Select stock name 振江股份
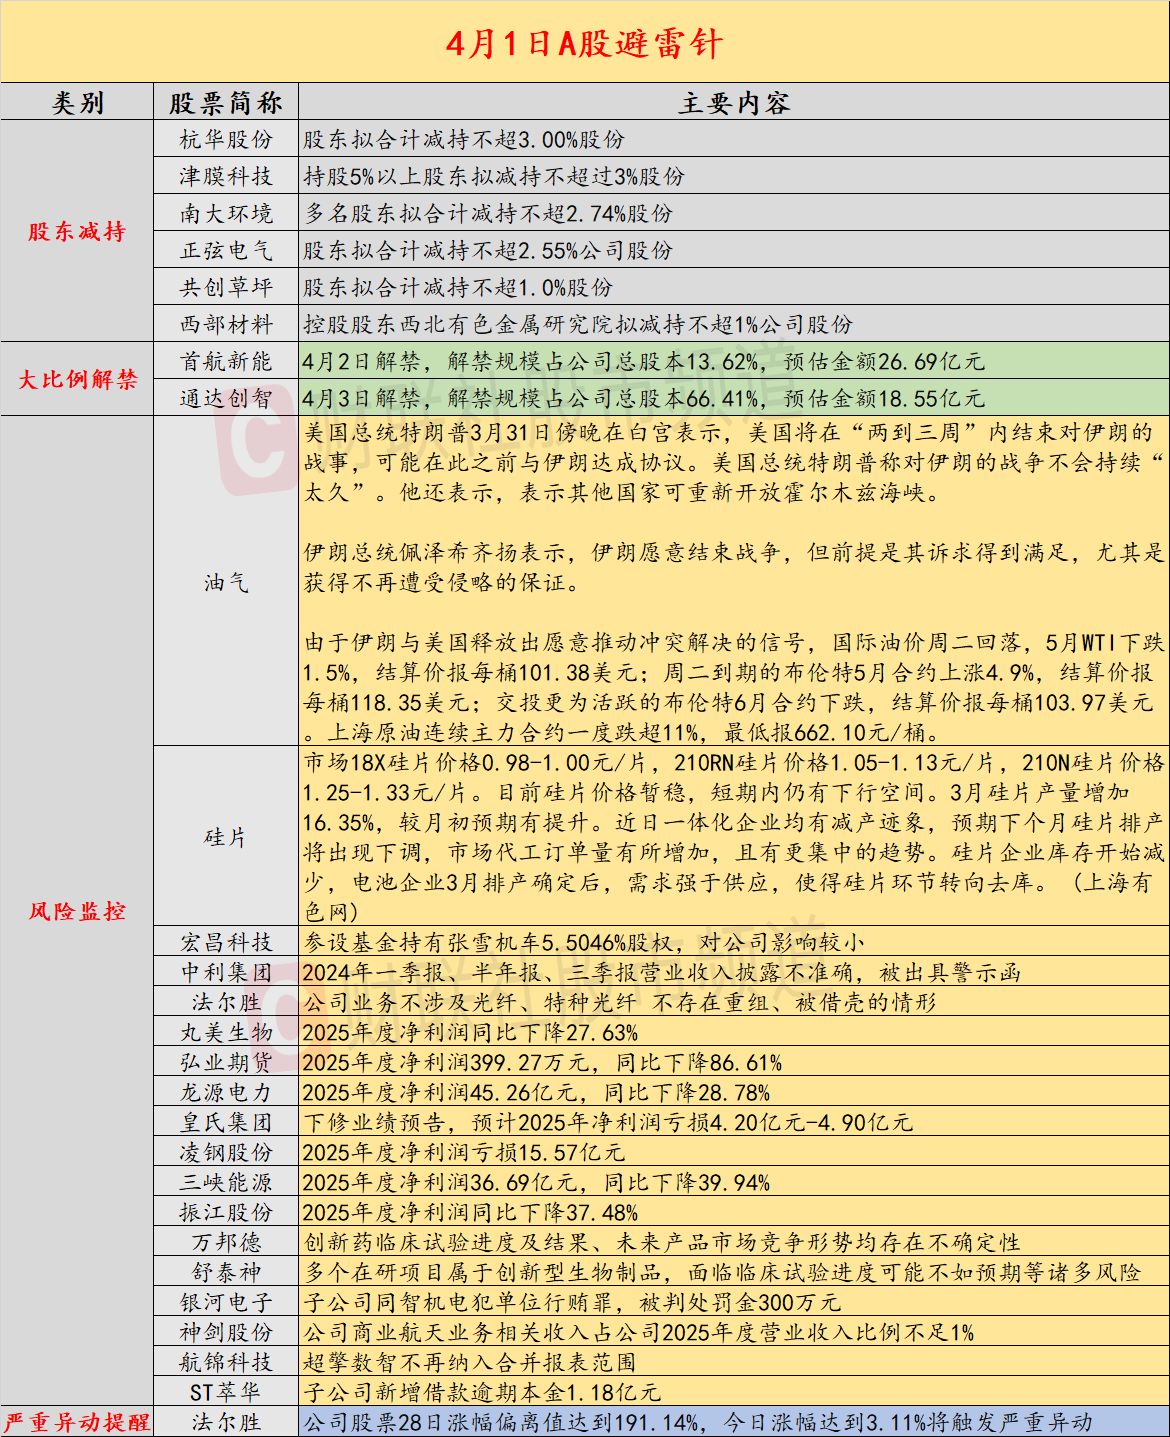1170x1437 pixels. point(226,1212)
